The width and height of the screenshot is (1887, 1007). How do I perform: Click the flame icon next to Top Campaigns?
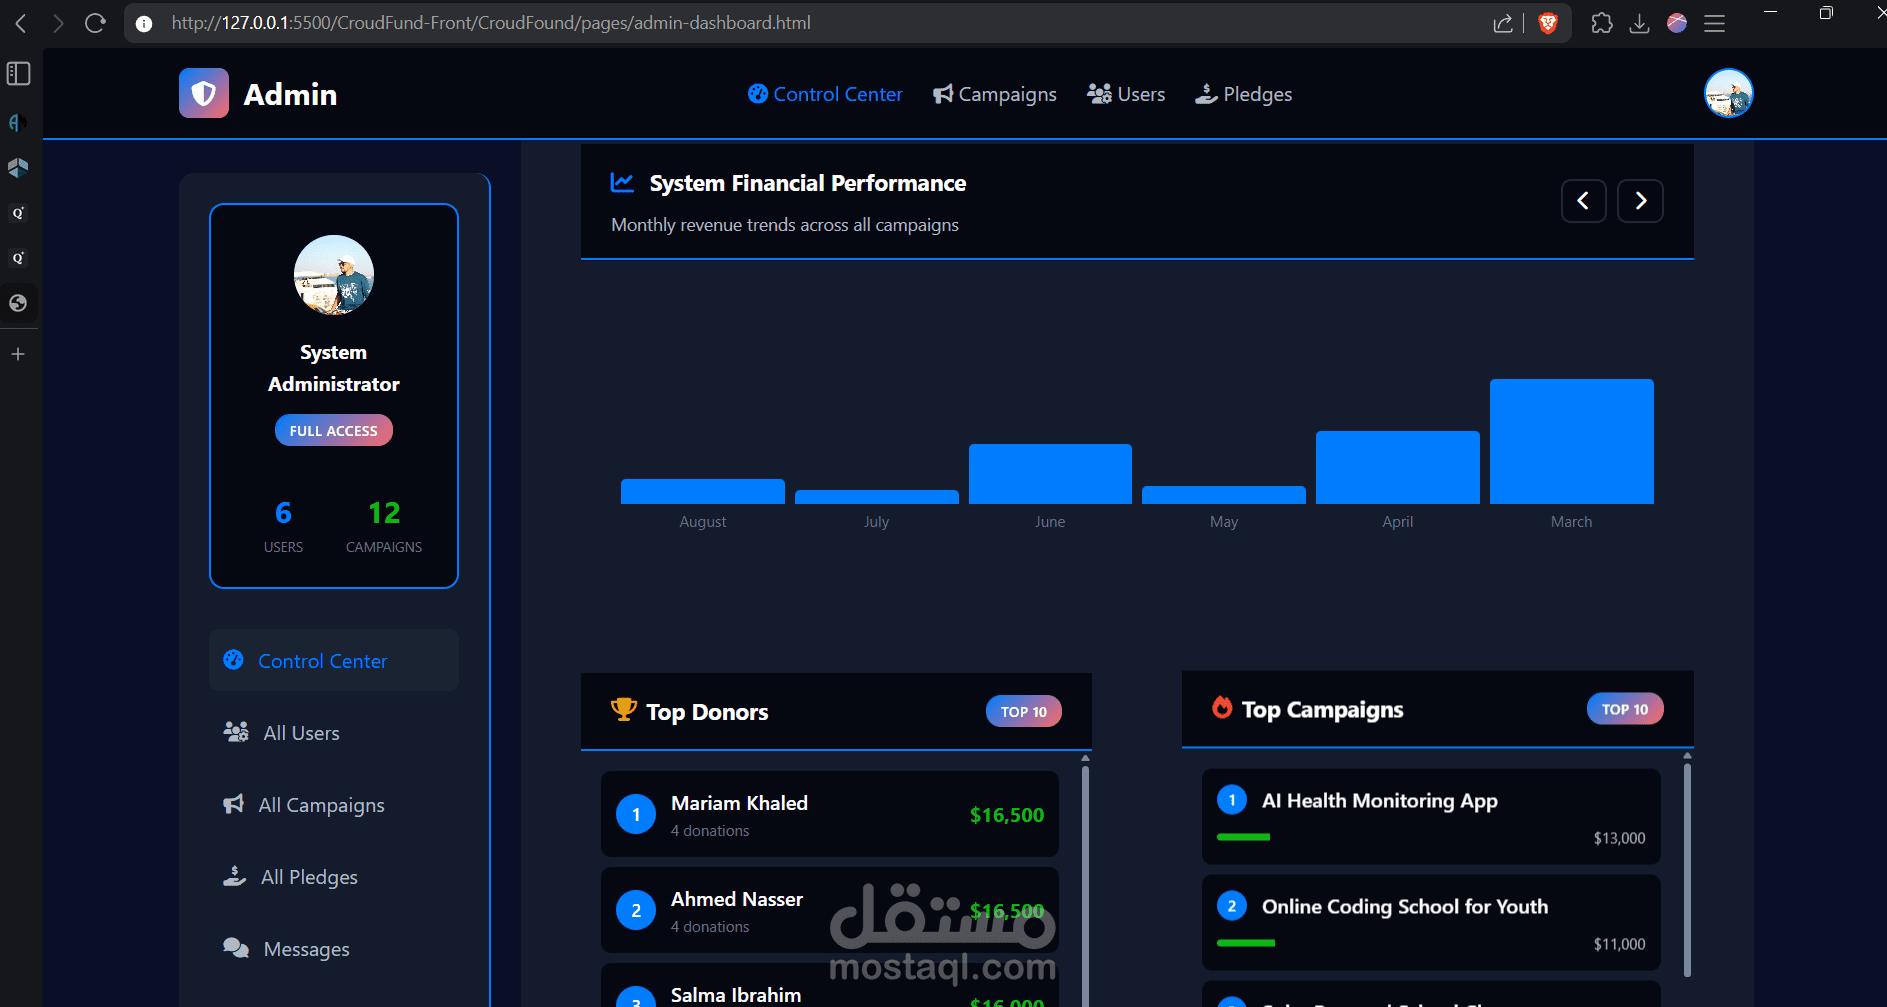coord(1222,707)
